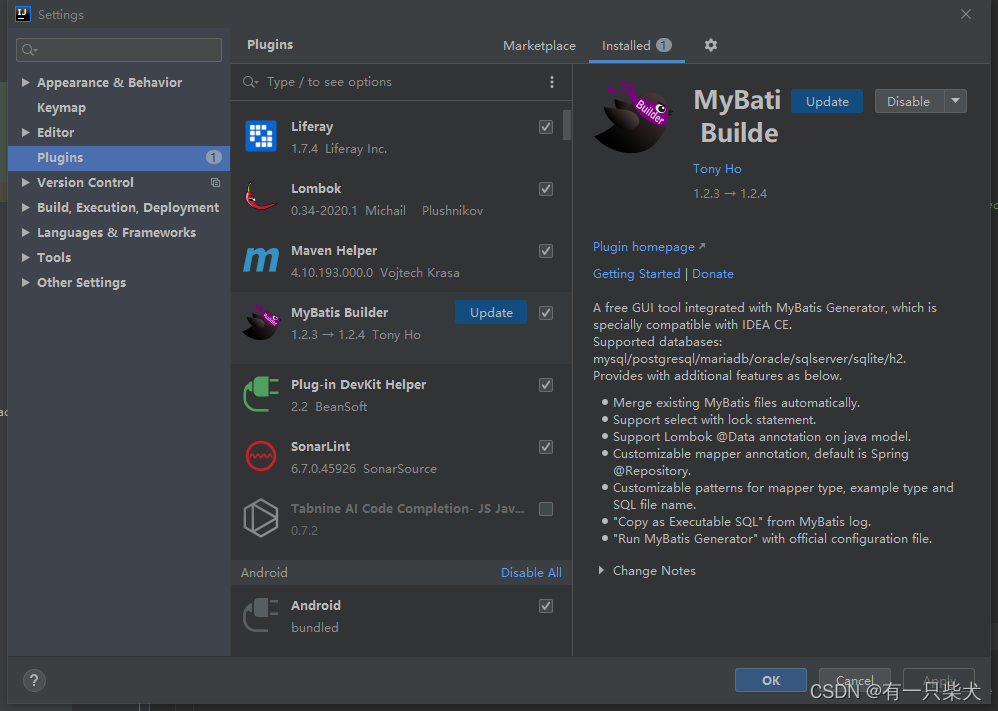Disable Plug-in DevKit Helper via checkbox
Image resolution: width=998 pixels, height=711 pixels.
545,384
